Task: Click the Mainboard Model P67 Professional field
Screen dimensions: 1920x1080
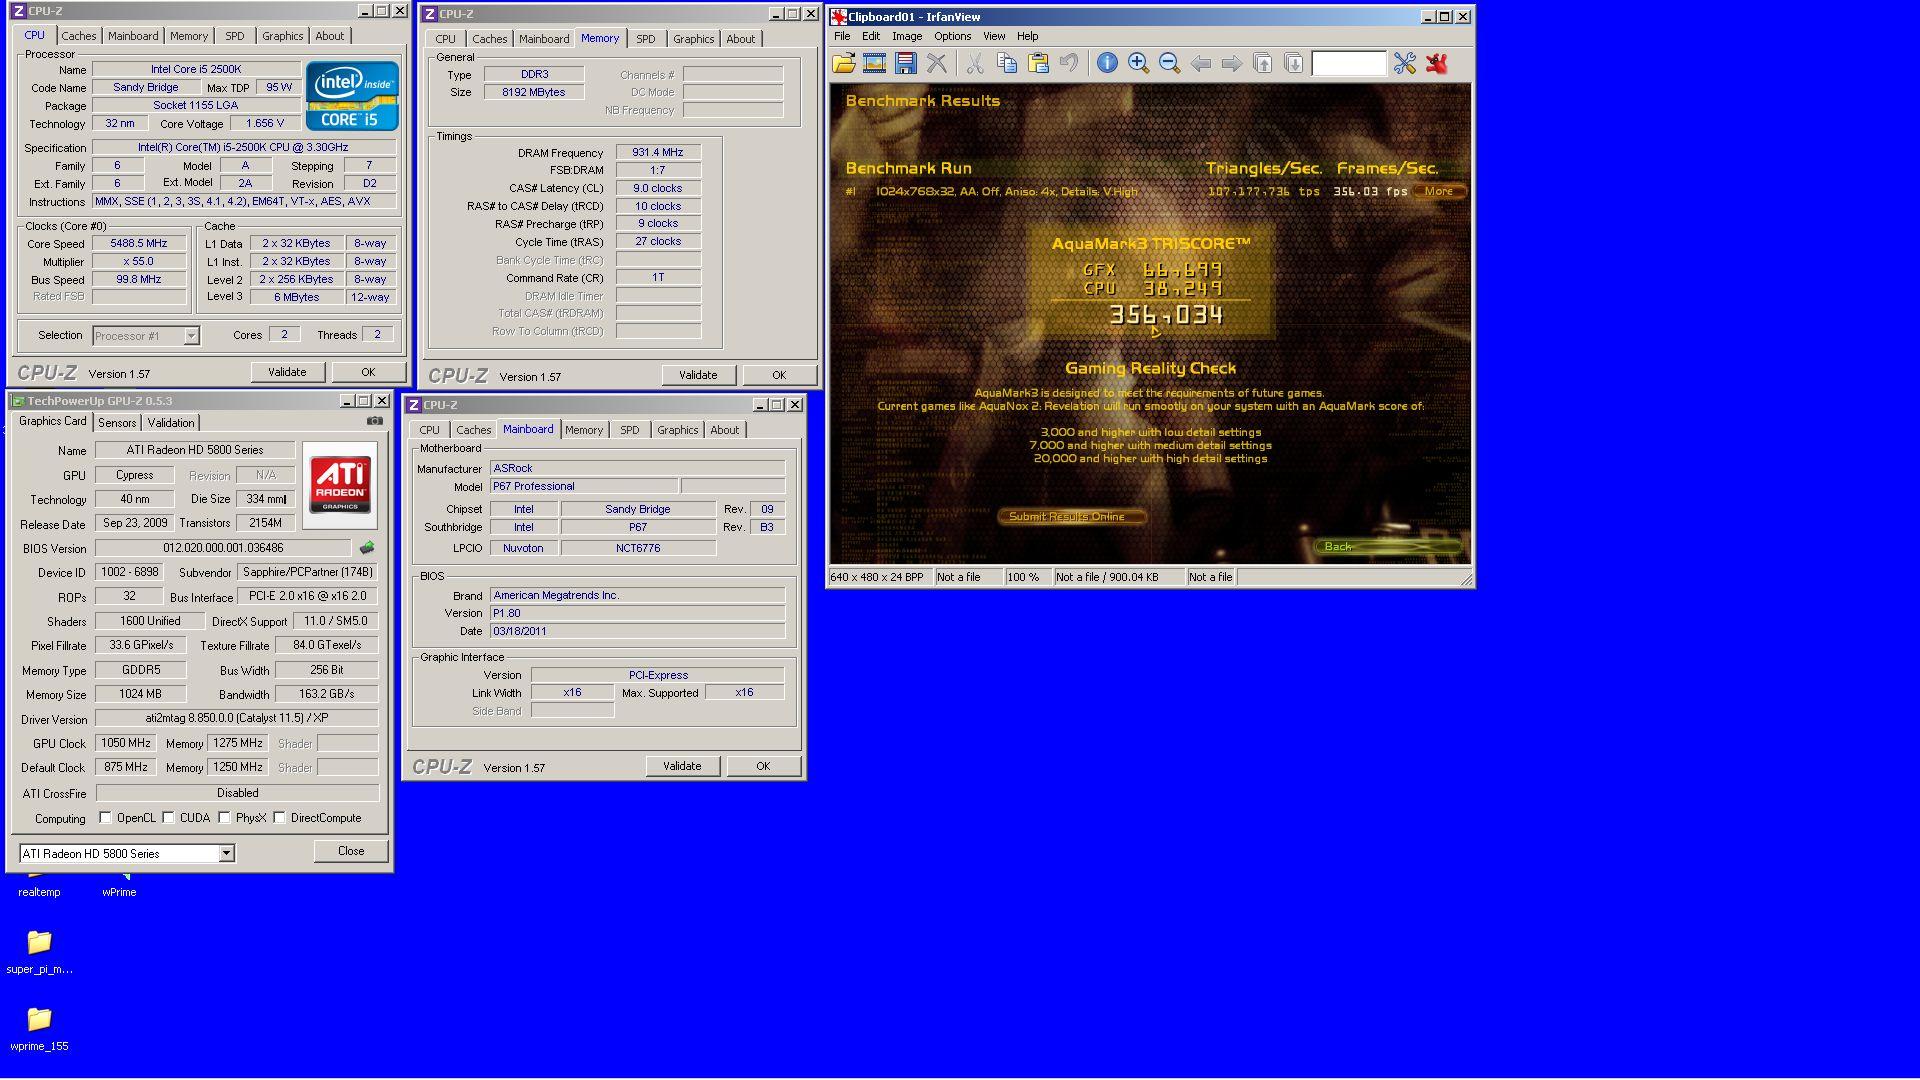Action: (584, 486)
